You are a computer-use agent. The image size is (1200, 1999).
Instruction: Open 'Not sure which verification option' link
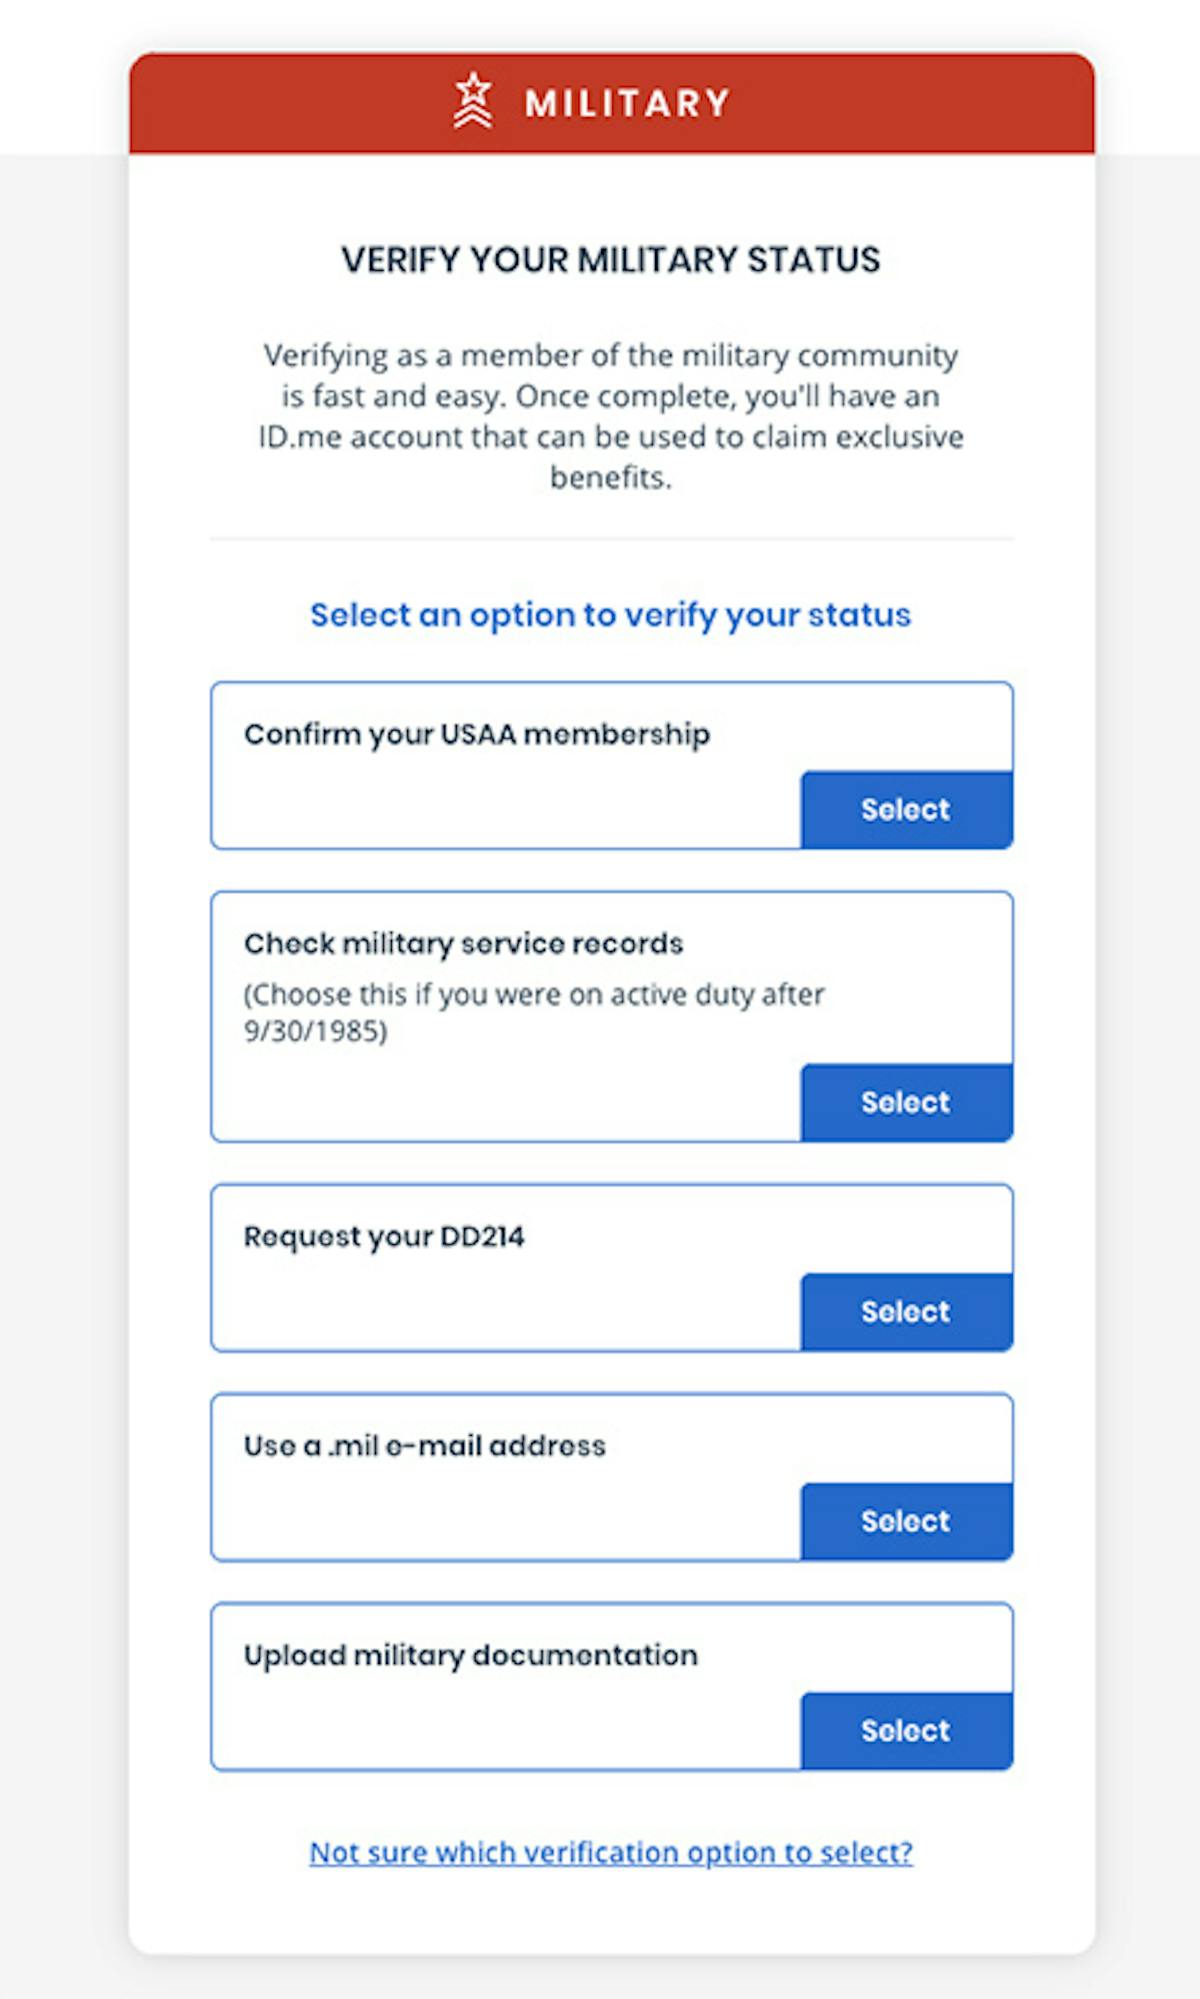(x=611, y=1852)
